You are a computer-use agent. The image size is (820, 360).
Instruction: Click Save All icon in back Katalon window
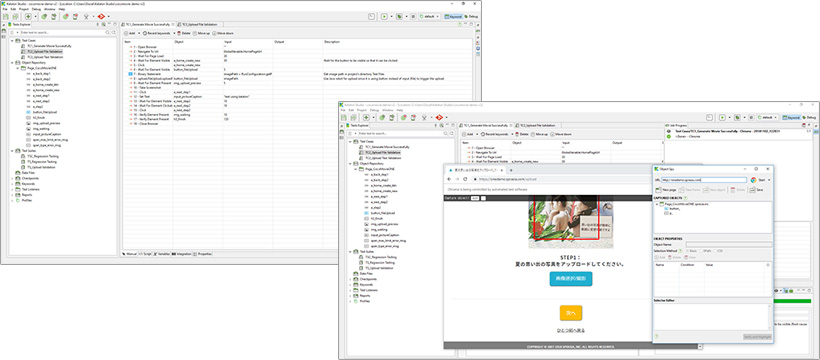(x=15, y=16)
